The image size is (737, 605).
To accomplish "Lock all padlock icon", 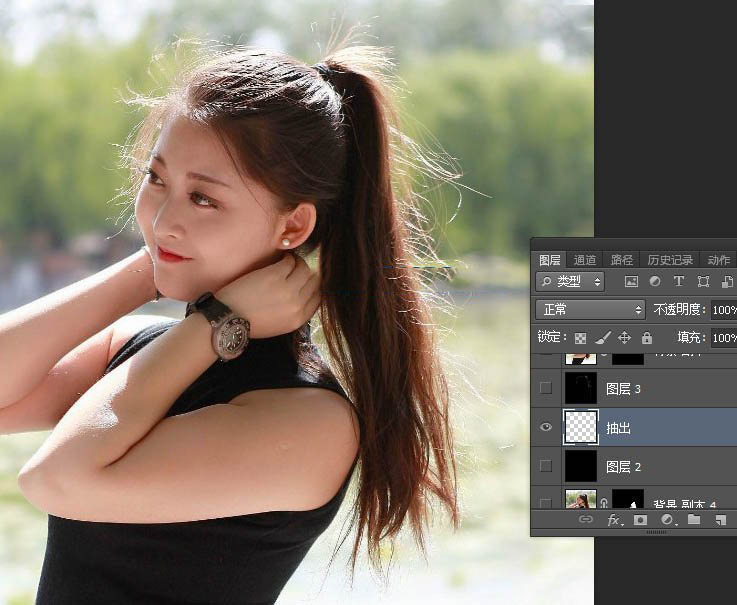I will 647,338.
